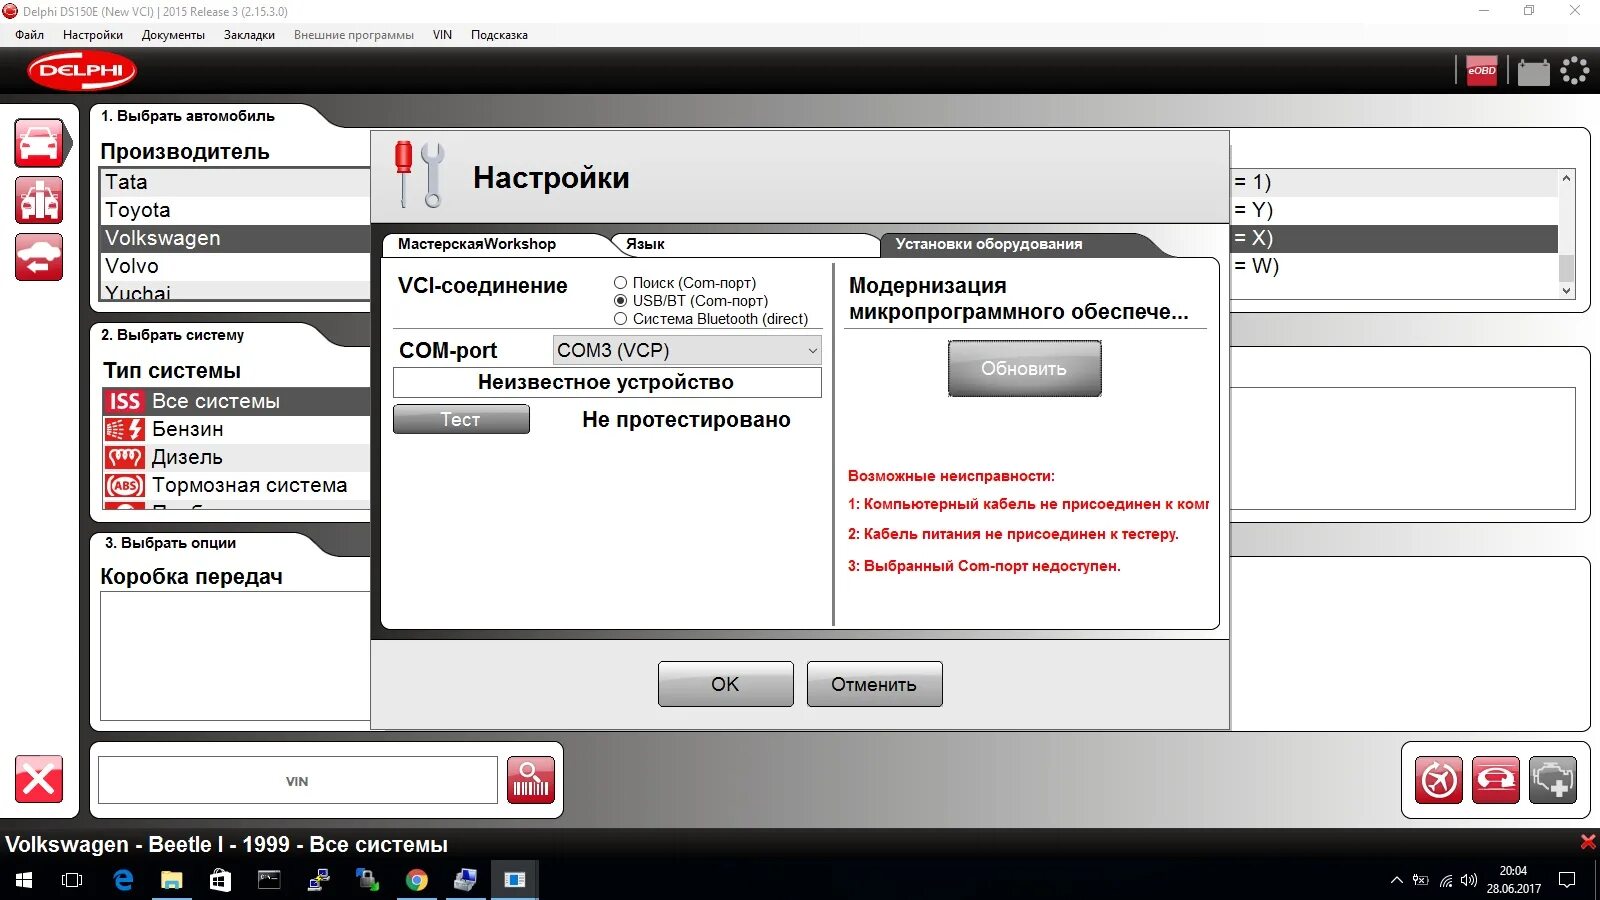Confirm settings with the OK button

tap(725, 684)
